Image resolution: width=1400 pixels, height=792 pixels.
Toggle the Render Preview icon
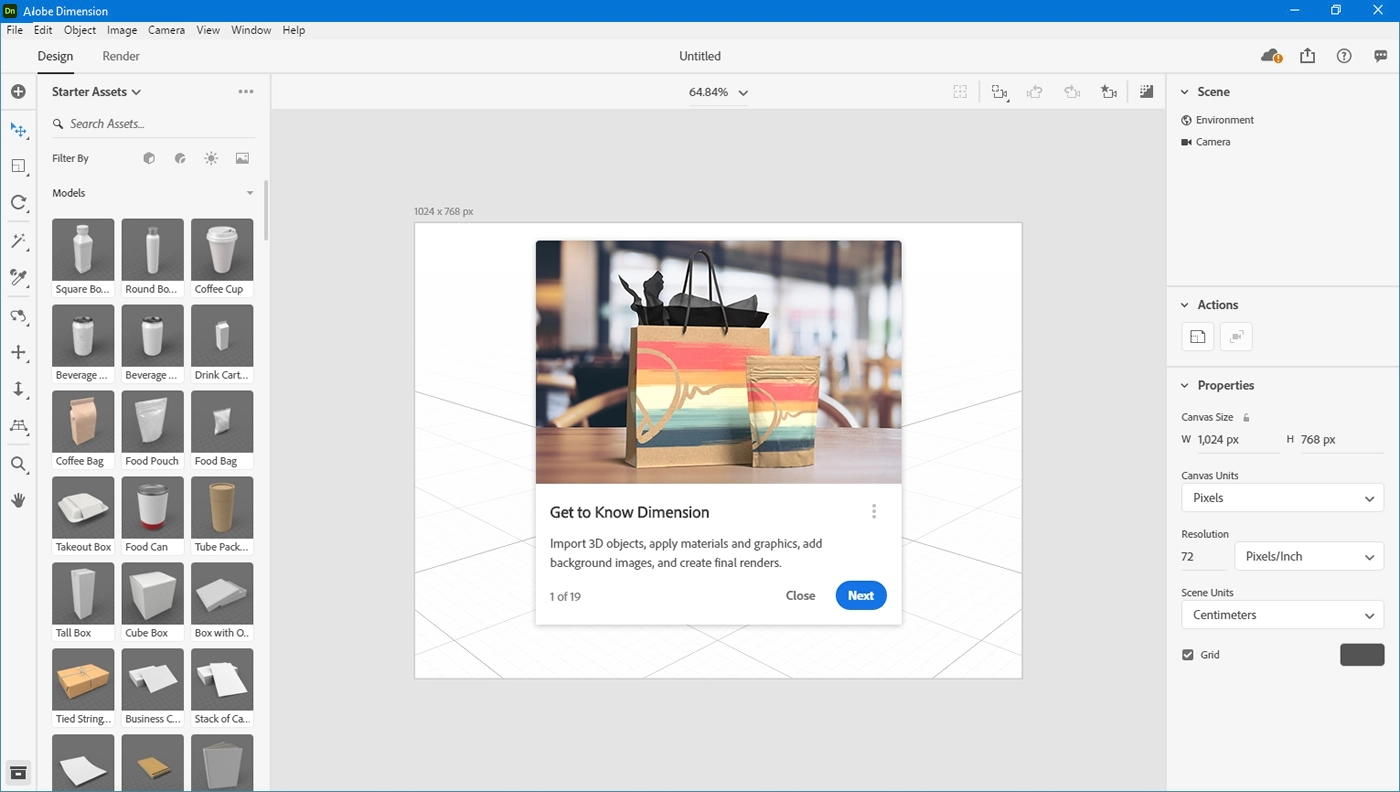click(x=1146, y=92)
